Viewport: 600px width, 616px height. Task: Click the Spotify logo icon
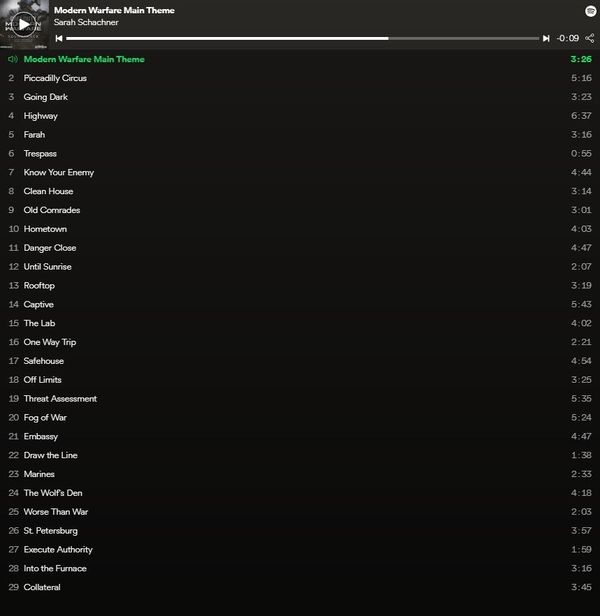click(590, 11)
